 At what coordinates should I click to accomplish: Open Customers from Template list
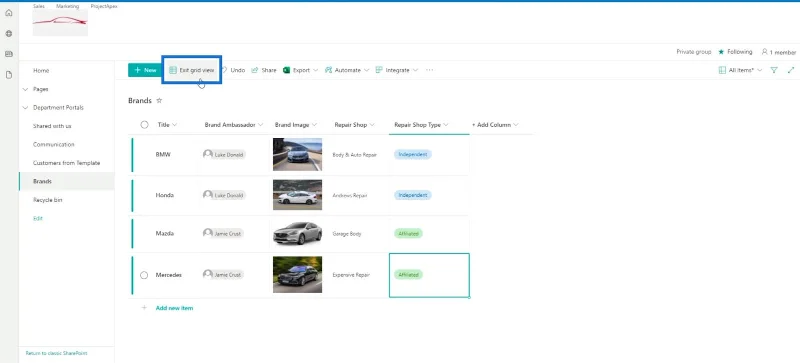(66, 163)
